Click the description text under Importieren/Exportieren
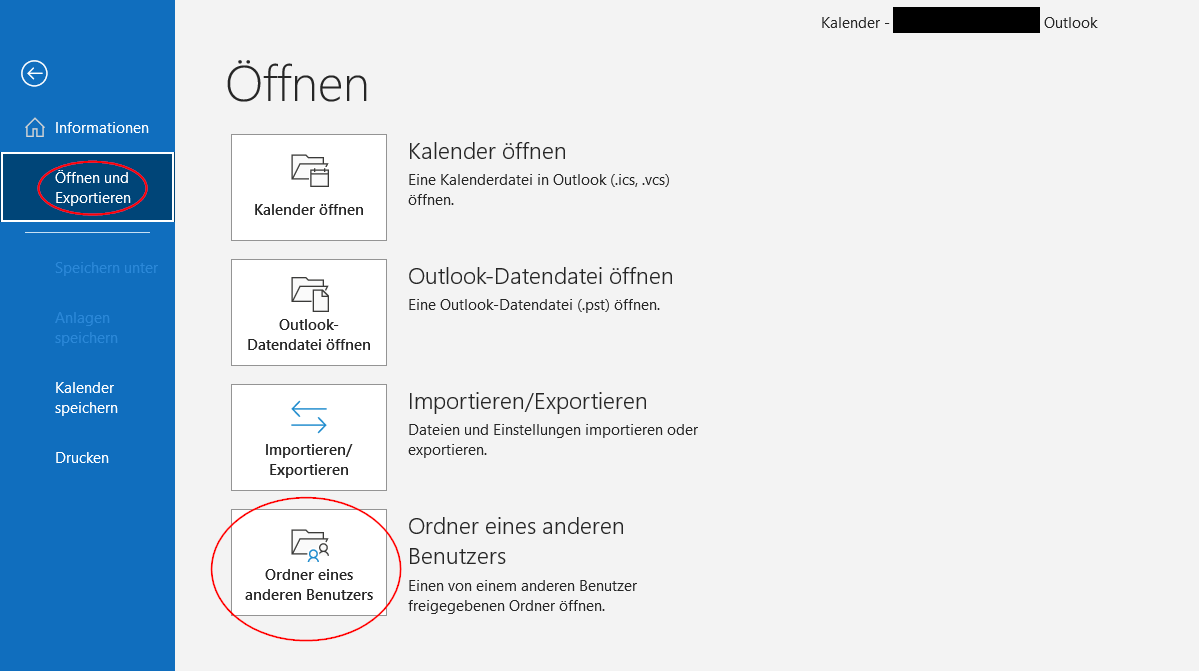 [x=552, y=440]
